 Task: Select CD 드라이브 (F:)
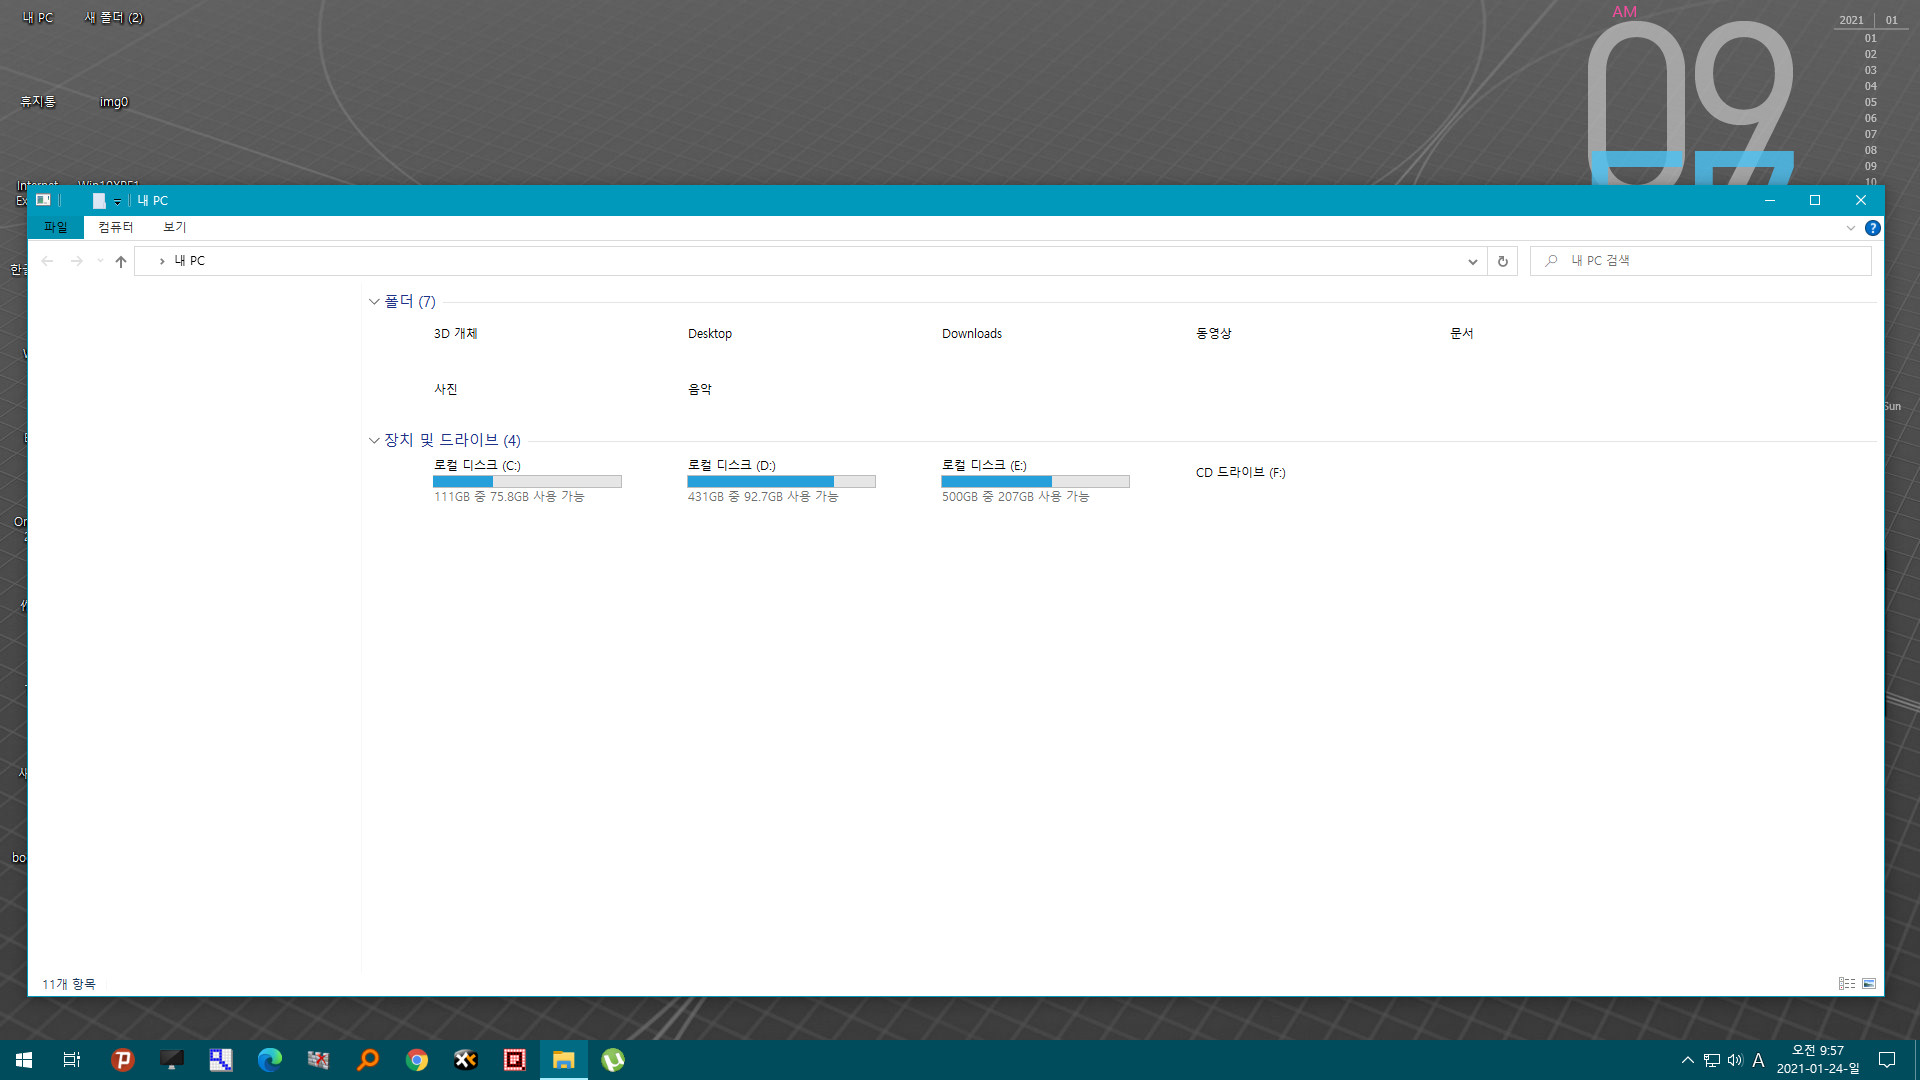click(1241, 472)
